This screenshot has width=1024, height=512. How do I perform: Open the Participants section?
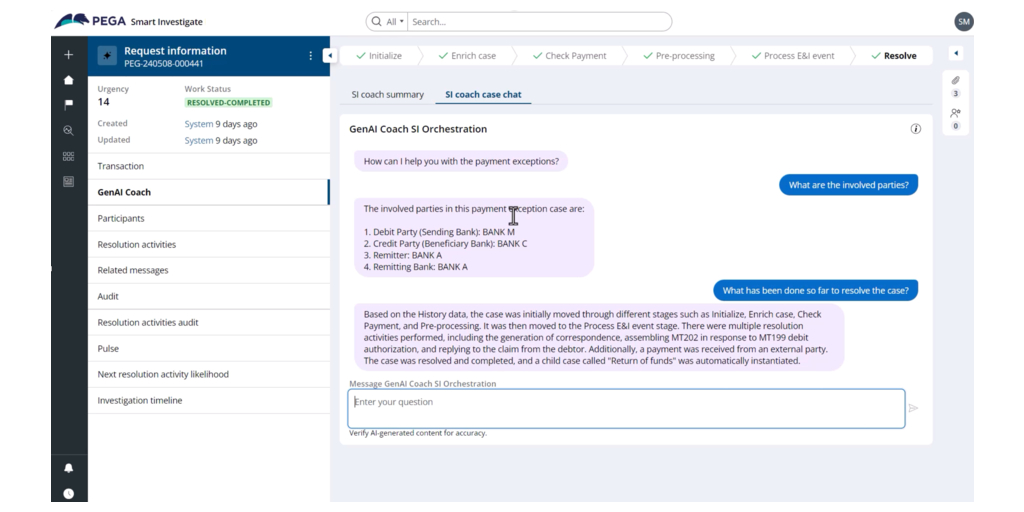[x=209, y=218]
